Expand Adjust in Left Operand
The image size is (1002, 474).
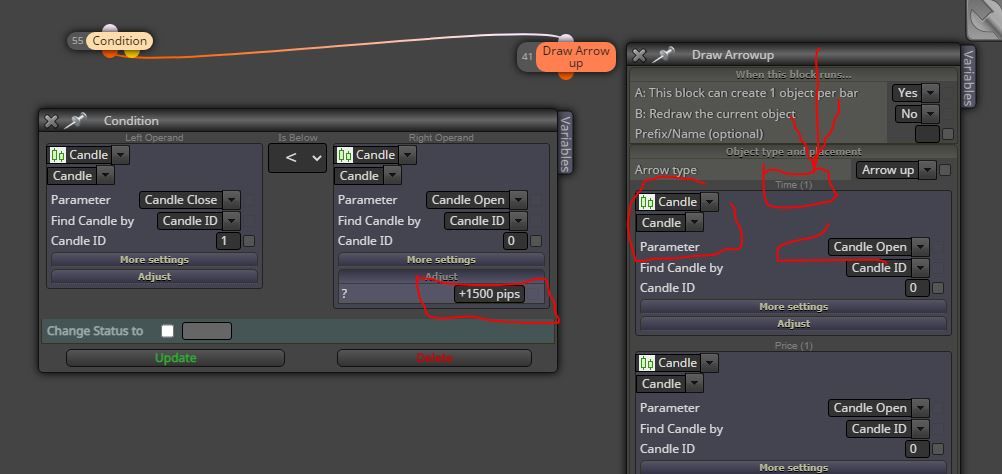coord(154,277)
